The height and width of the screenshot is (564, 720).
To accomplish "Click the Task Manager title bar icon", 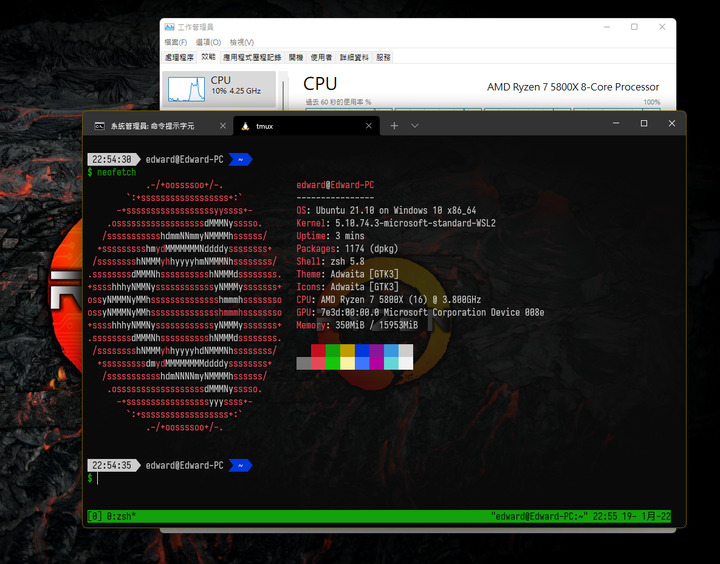I will tap(169, 27).
